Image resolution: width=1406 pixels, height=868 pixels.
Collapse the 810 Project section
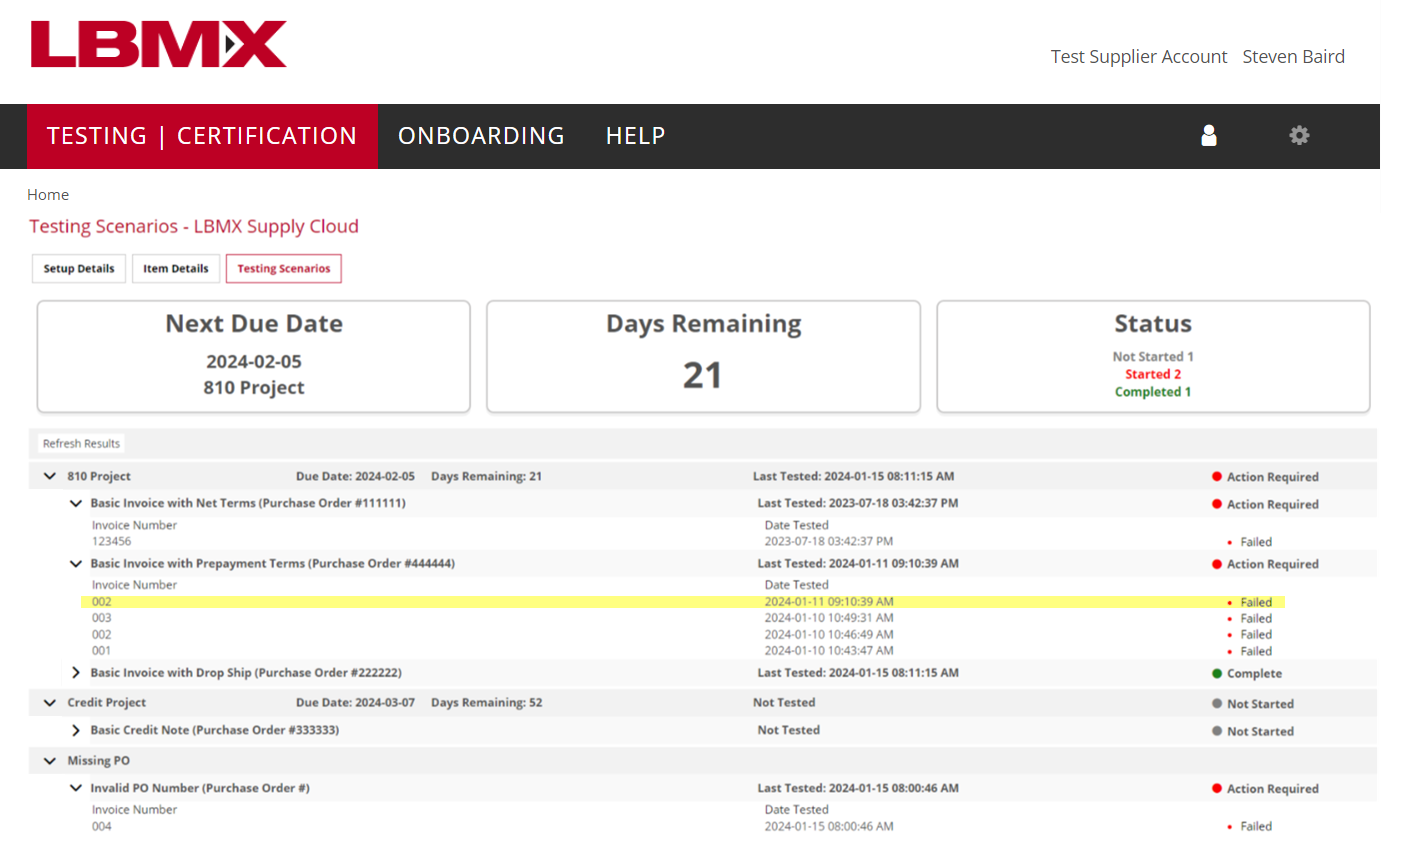tap(50, 476)
